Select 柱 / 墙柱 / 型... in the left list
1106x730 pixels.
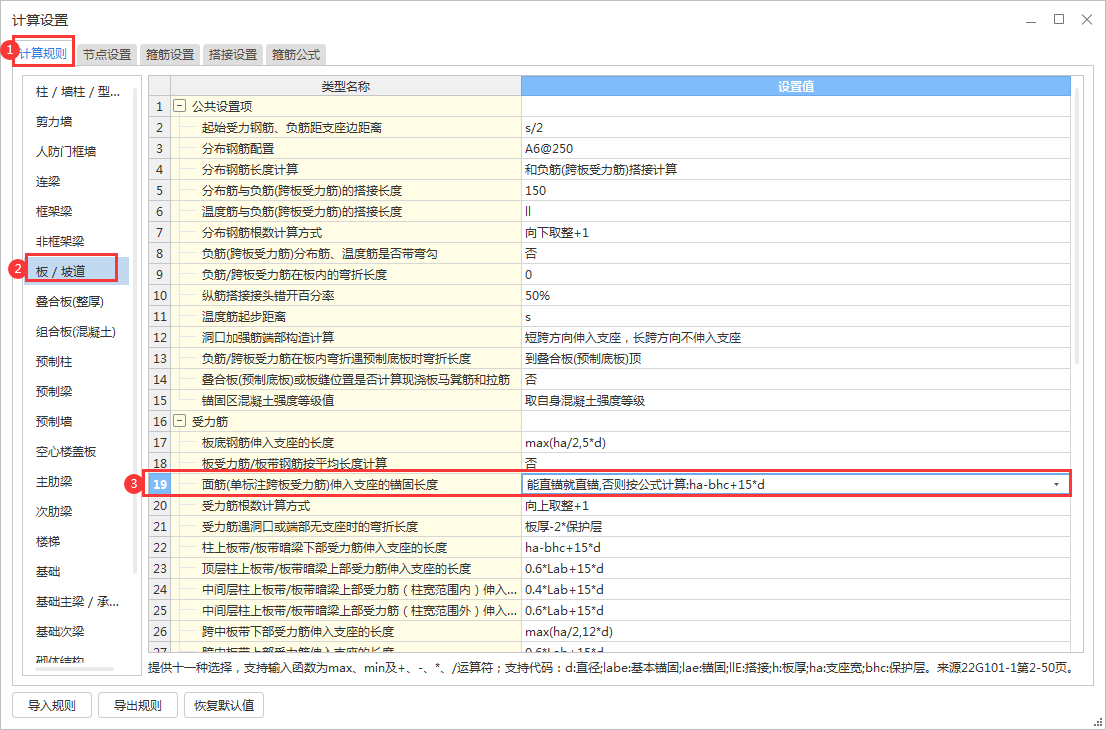coord(78,92)
